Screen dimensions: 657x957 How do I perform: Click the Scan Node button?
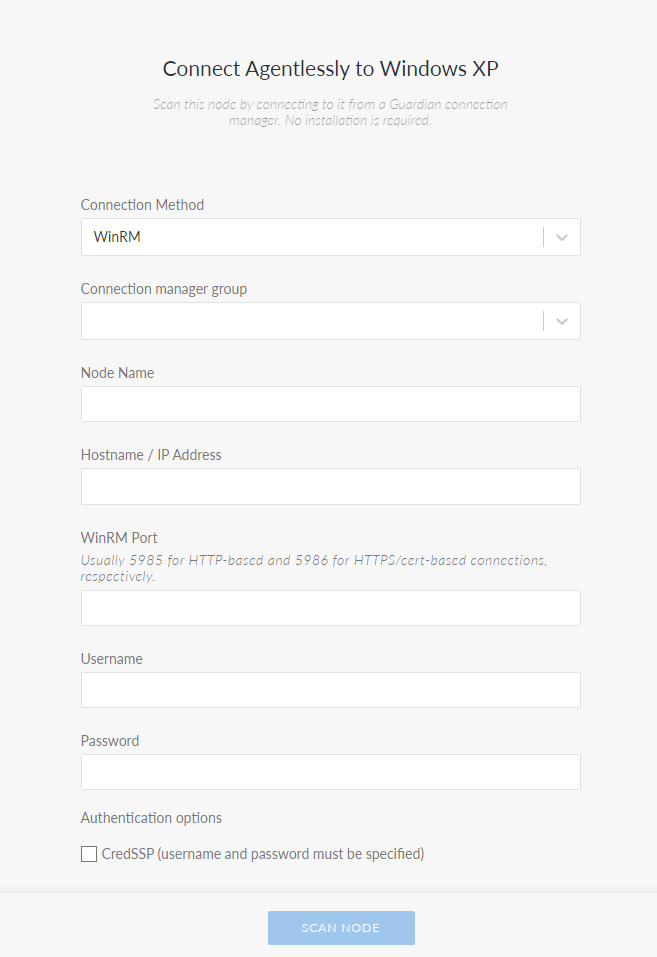click(x=341, y=928)
